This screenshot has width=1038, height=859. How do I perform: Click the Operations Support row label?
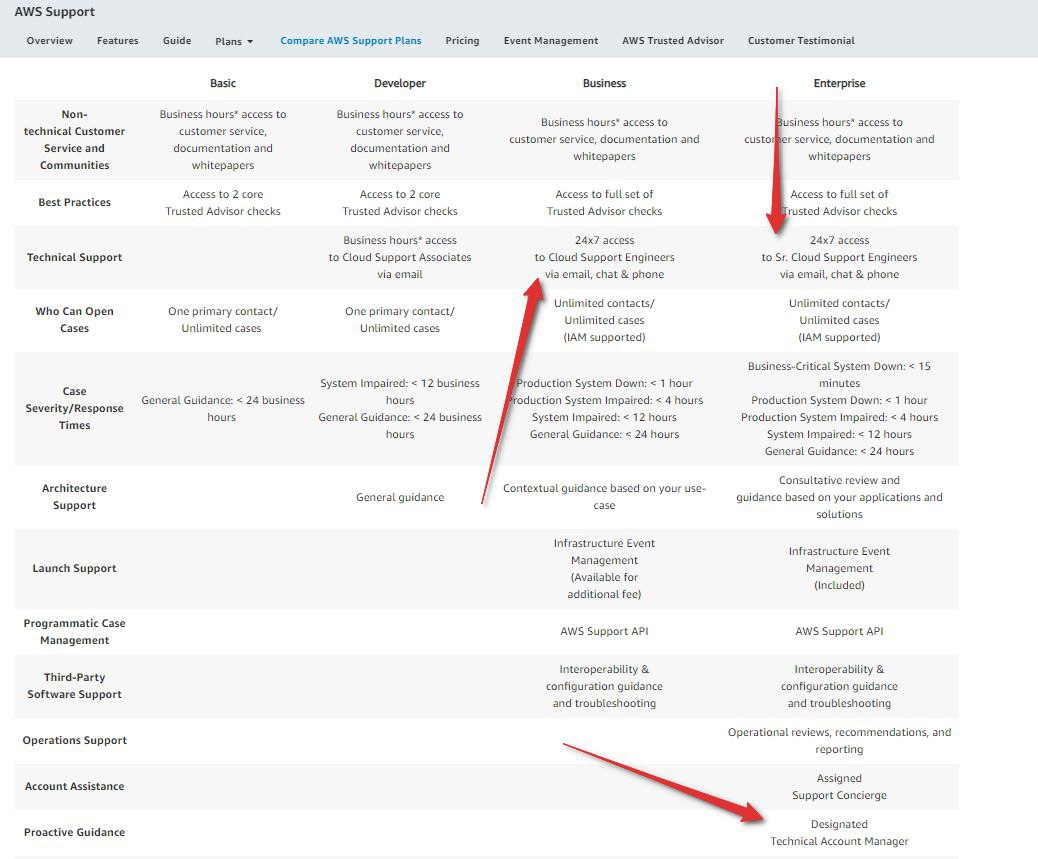(74, 740)
